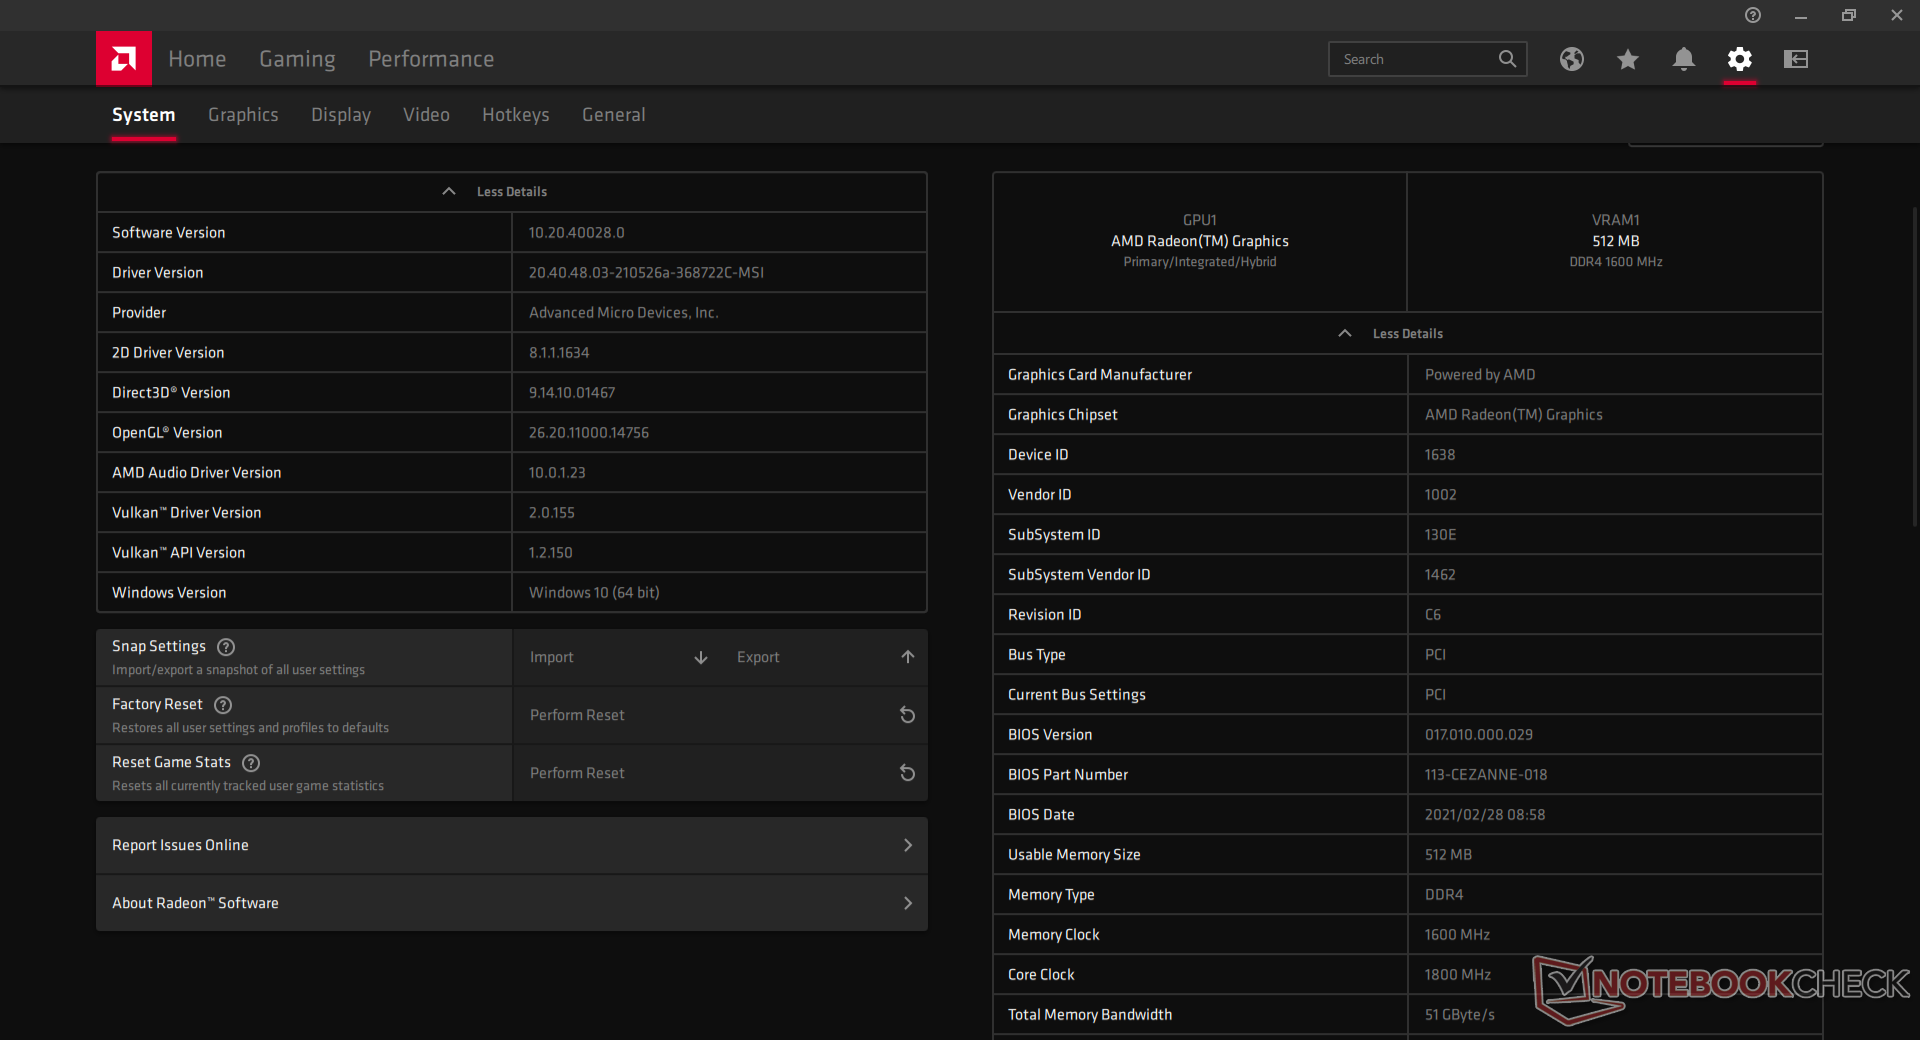Select the VRAM1 512 MB card
Viewport: 1920px width, 1040px height.
coord(1615,241)
